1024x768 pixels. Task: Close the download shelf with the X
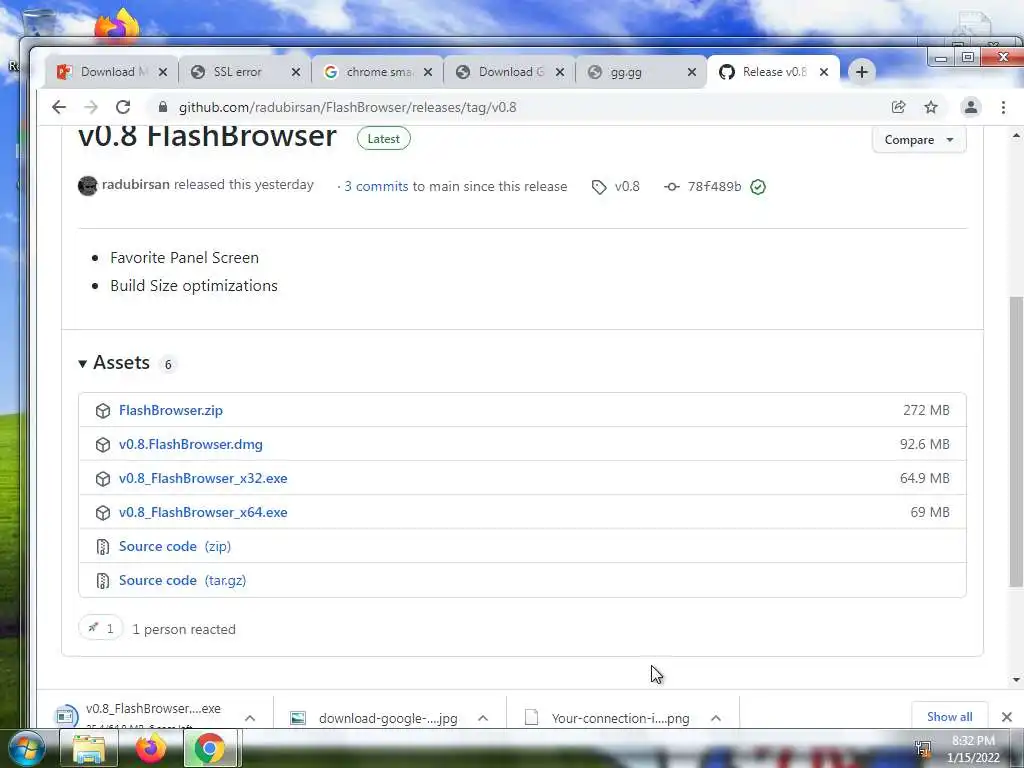1006,717
